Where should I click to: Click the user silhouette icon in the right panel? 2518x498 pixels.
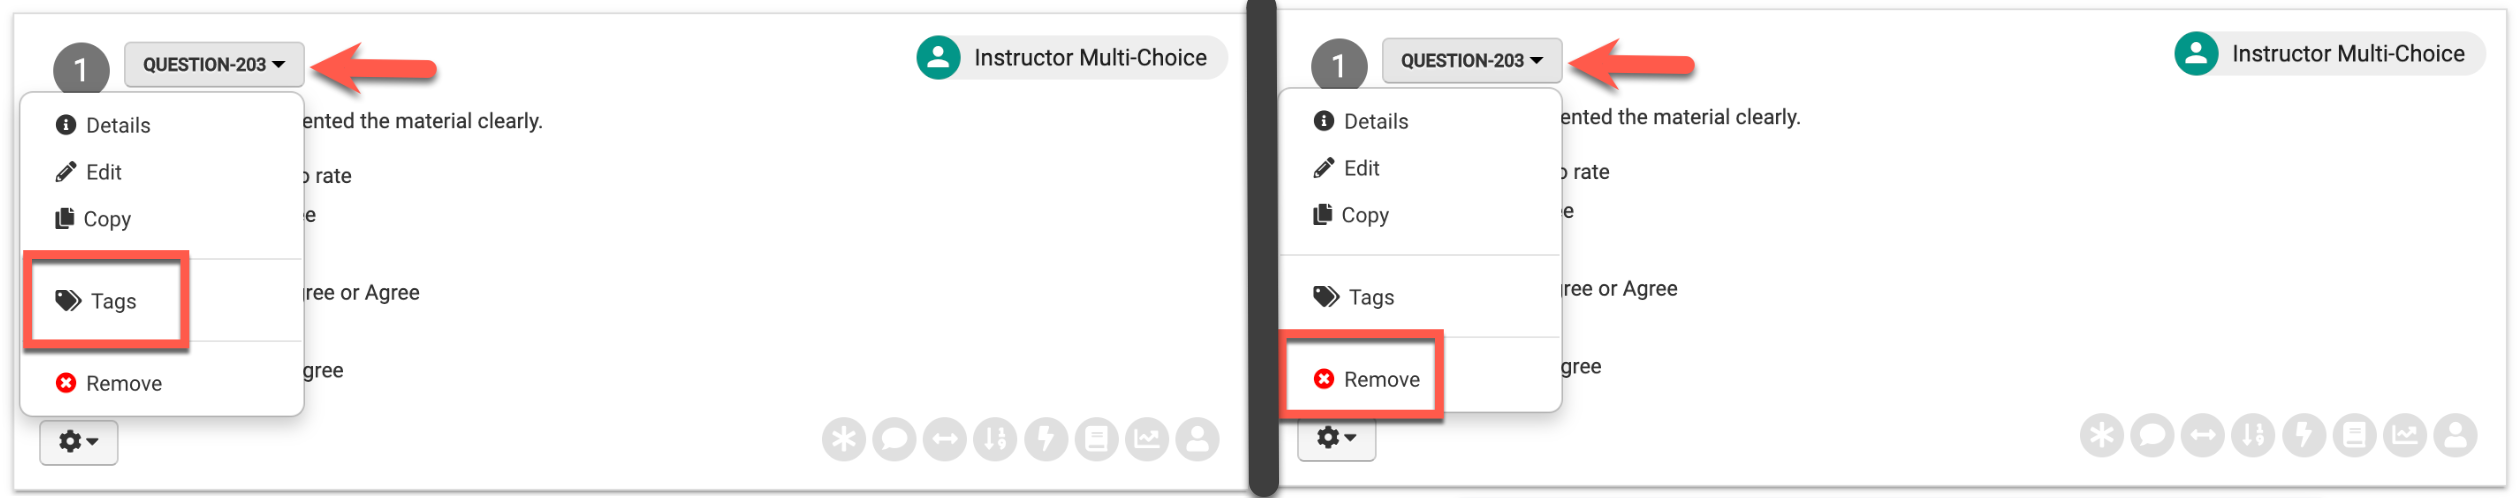click(2455, 435)
